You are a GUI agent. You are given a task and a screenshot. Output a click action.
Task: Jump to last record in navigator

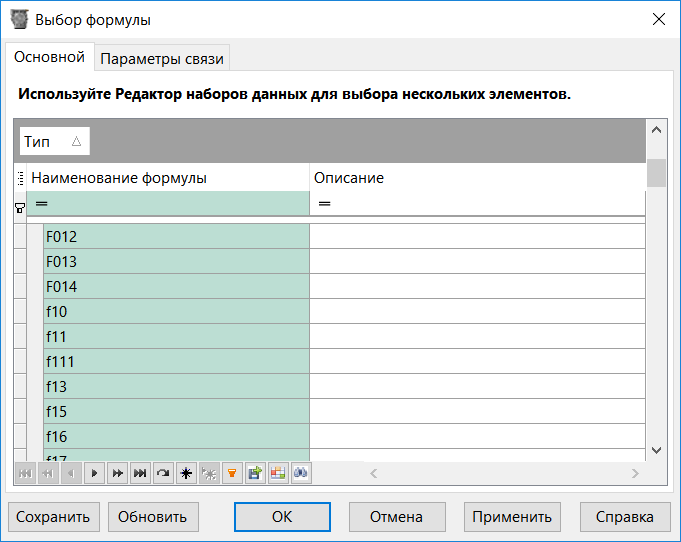140,473
